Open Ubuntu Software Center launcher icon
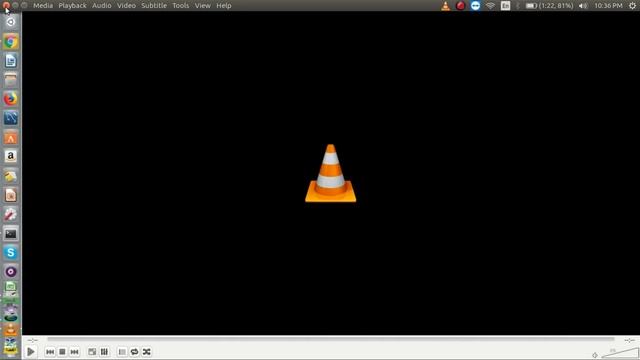640x360 pixels. (x=11, y=138)
